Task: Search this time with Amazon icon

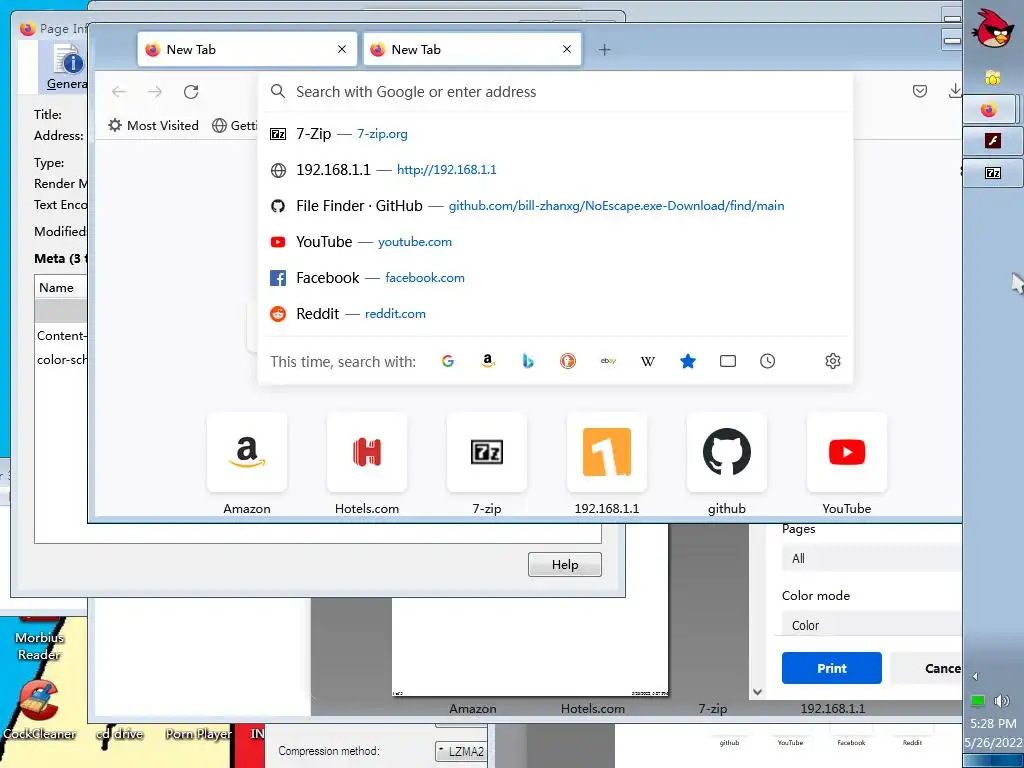Action: tap(488, 361)
